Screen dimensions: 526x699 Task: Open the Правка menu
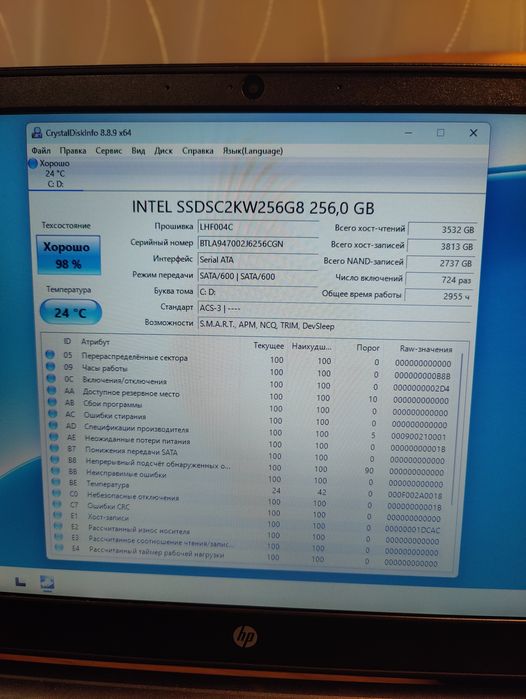click(x=73, y=151)
